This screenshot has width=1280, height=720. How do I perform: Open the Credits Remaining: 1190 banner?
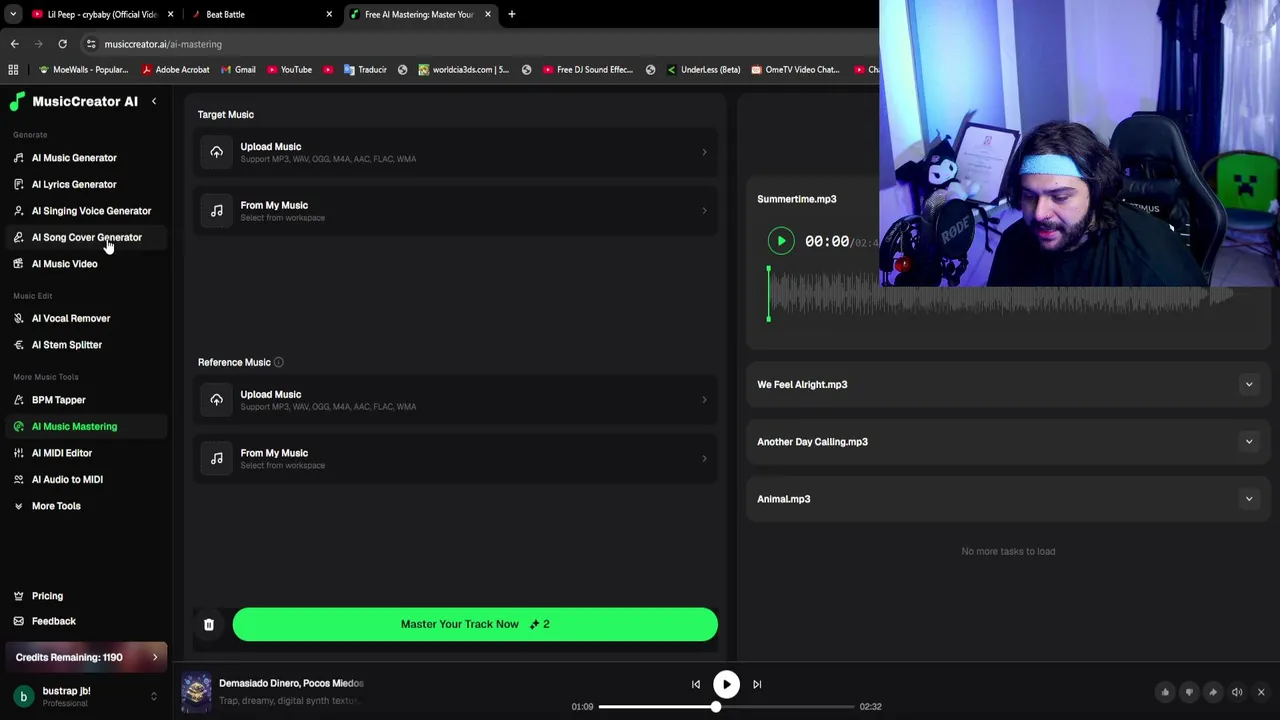click(86, 657)
